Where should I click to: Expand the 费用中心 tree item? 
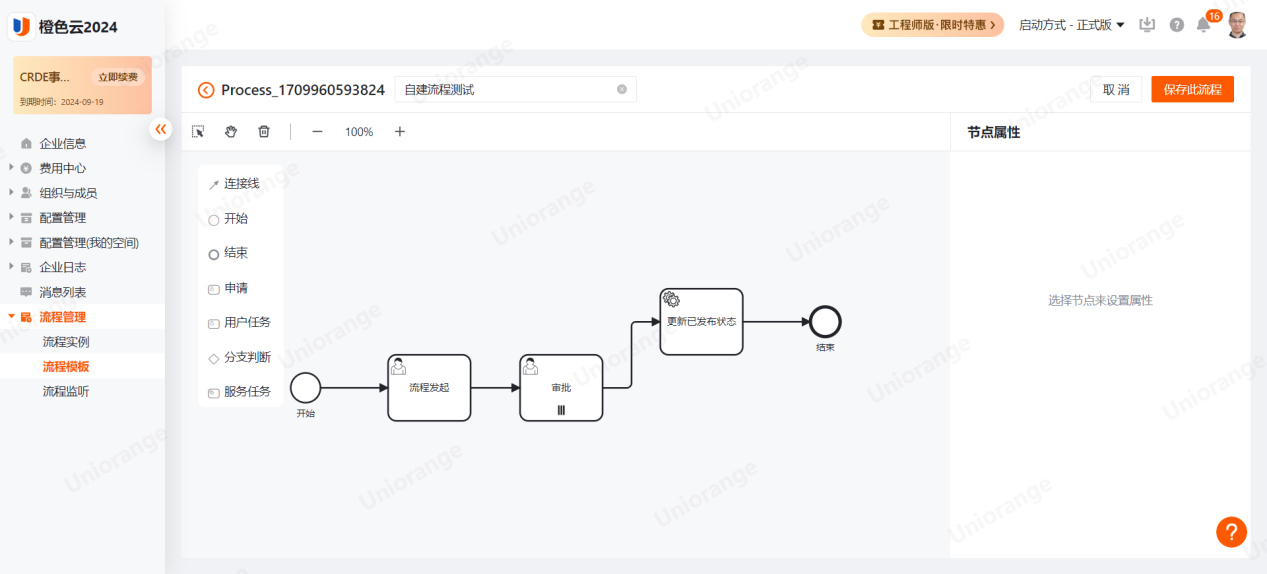click(x=11, y=168)
